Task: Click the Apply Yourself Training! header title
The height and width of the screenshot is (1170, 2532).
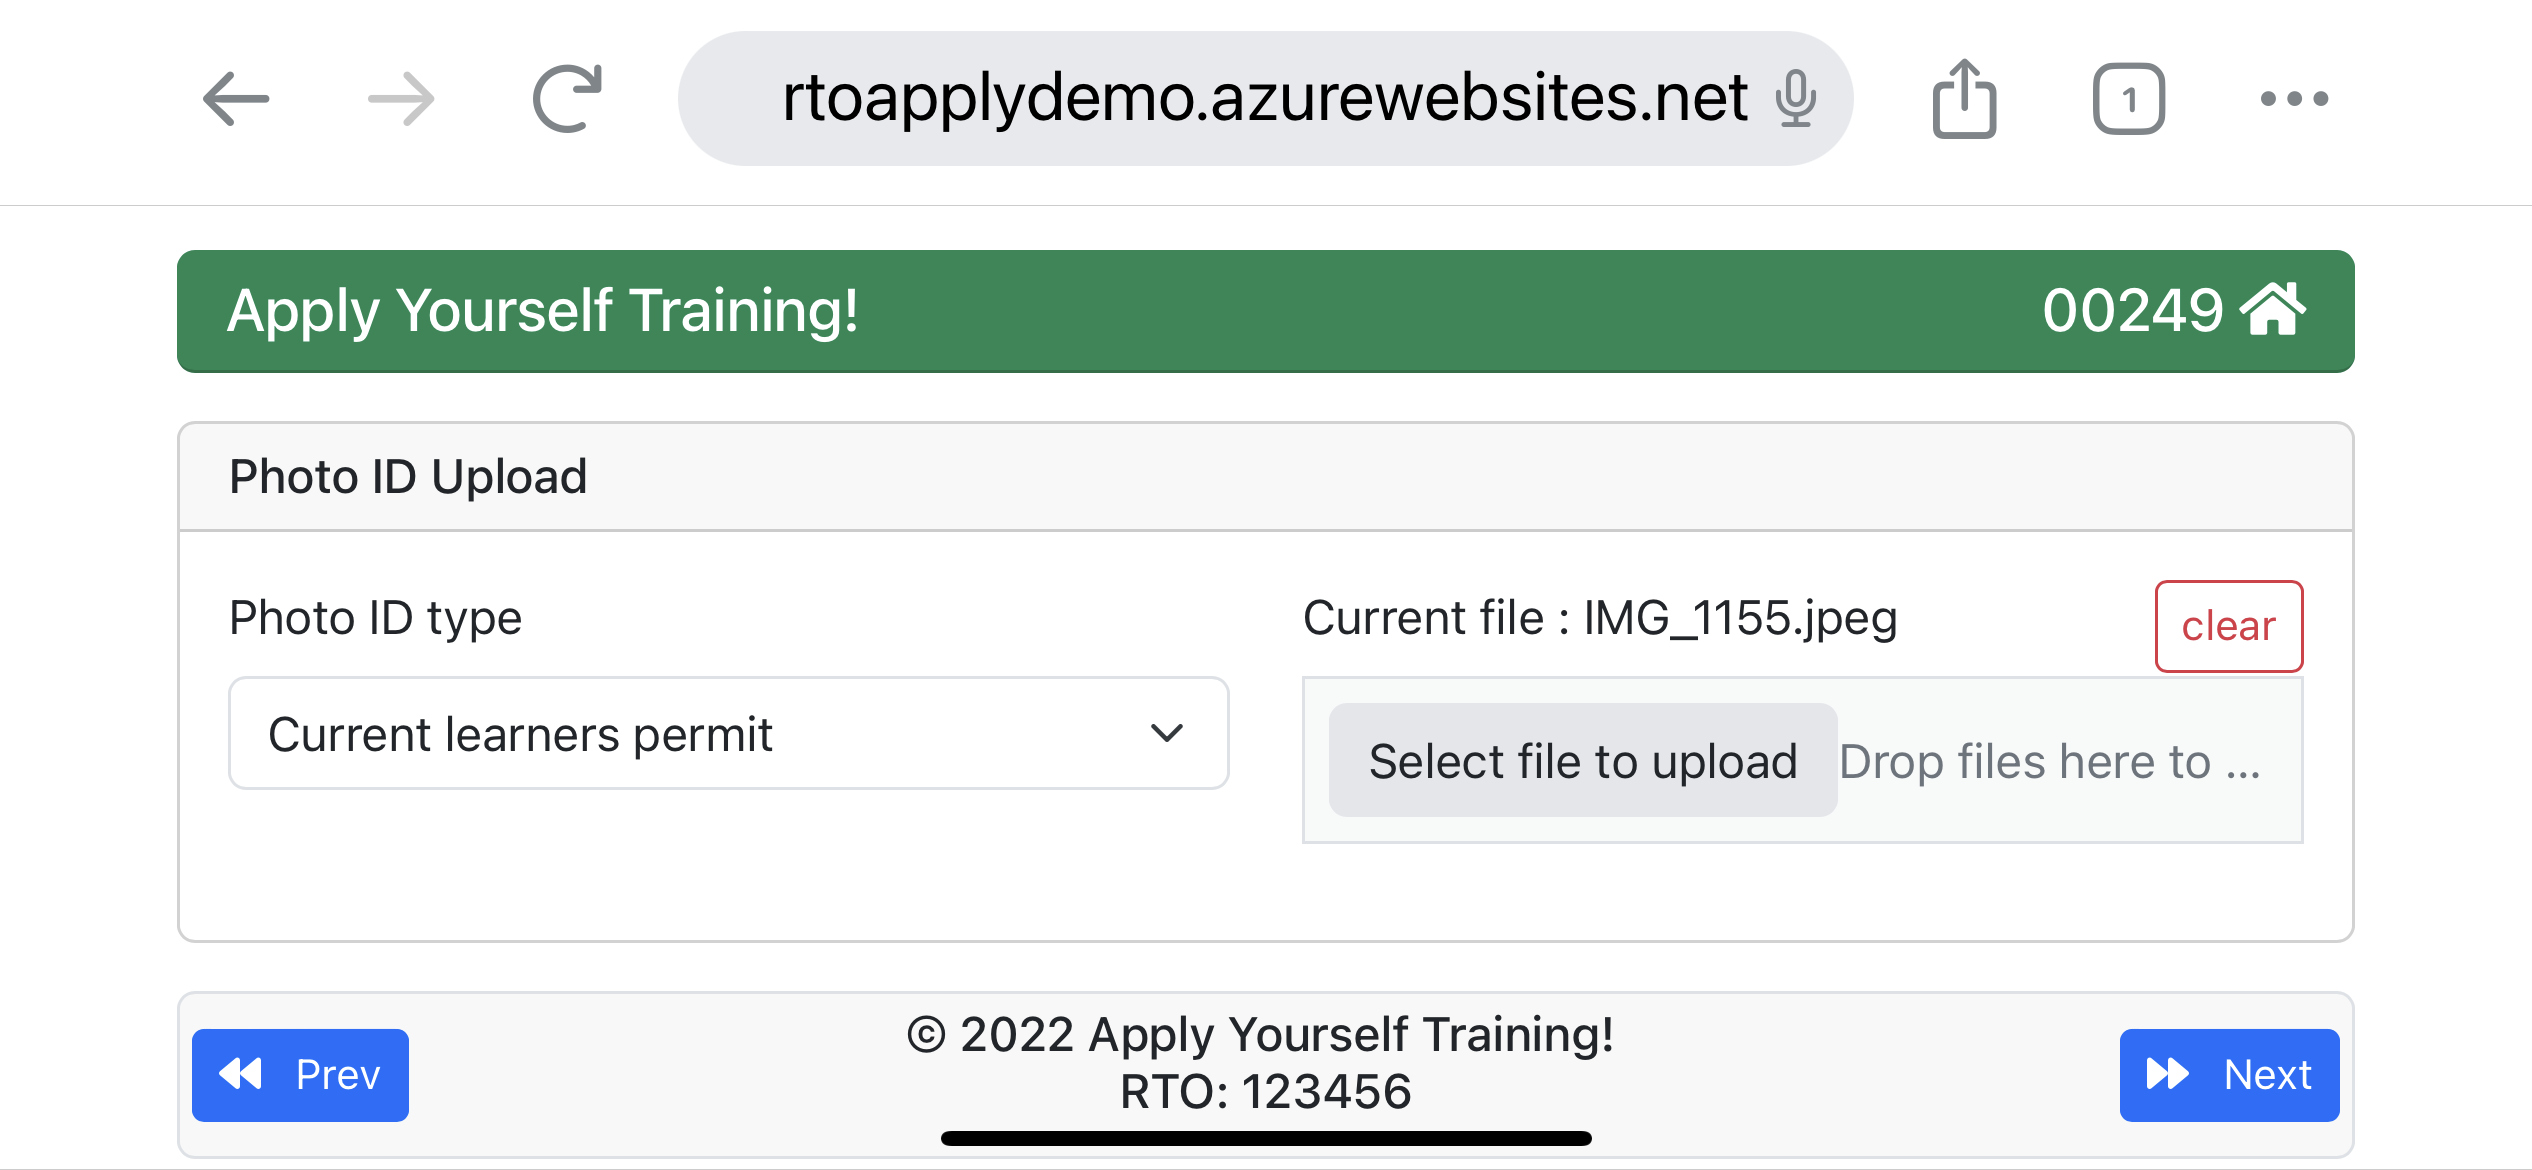Action: click(542, 311)
